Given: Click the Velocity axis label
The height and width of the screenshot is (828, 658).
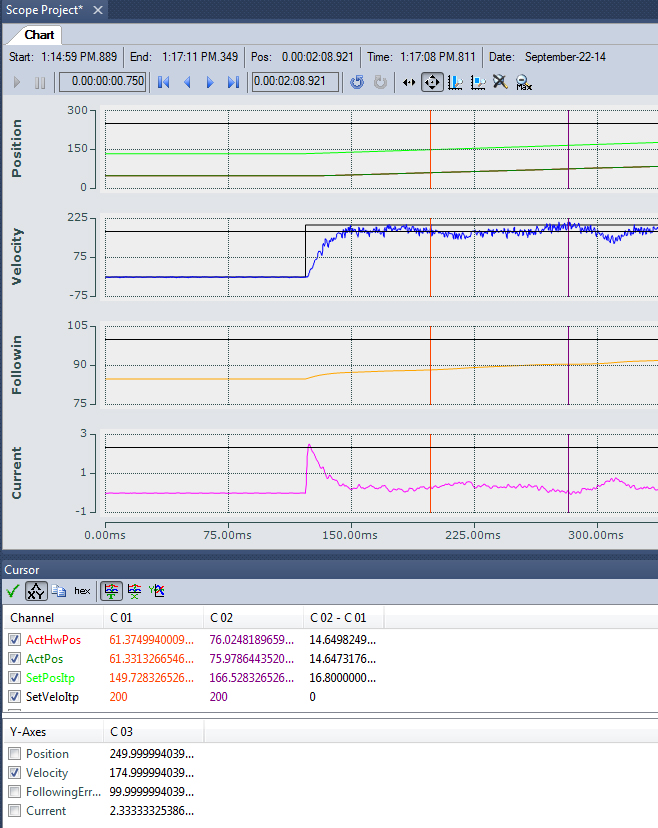Looking at the screenshot, I should (x=17, y=257).
